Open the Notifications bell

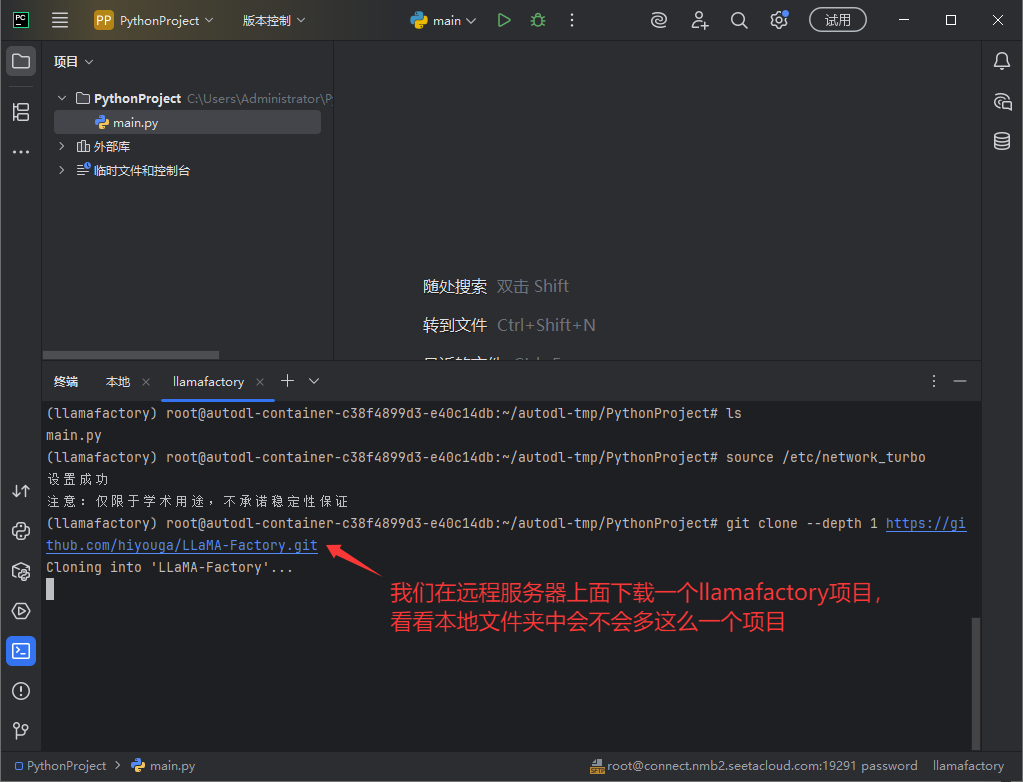click(x=1002, y=61)
